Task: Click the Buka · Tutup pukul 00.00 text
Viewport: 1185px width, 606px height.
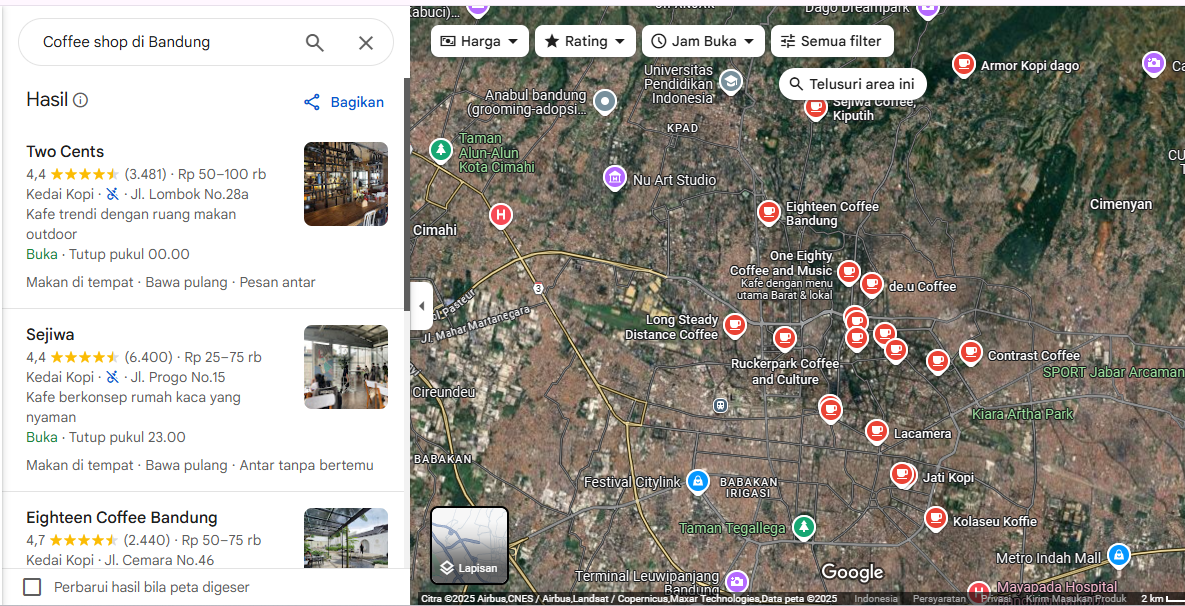Action: coord(108,254)
